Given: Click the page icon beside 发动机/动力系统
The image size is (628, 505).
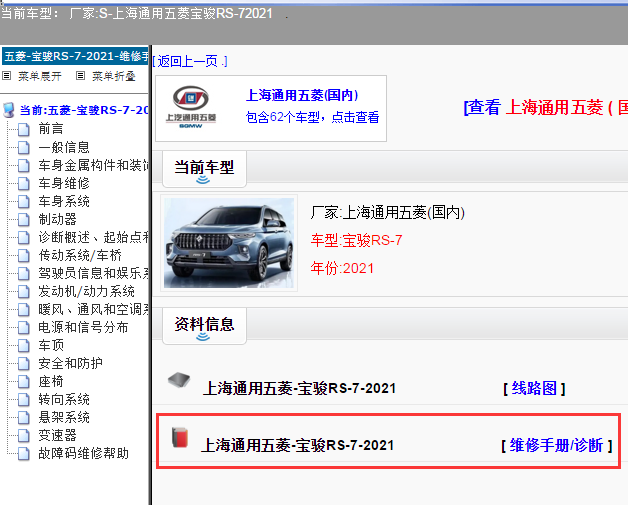Looking at the screenshot, I should point(24,292).
